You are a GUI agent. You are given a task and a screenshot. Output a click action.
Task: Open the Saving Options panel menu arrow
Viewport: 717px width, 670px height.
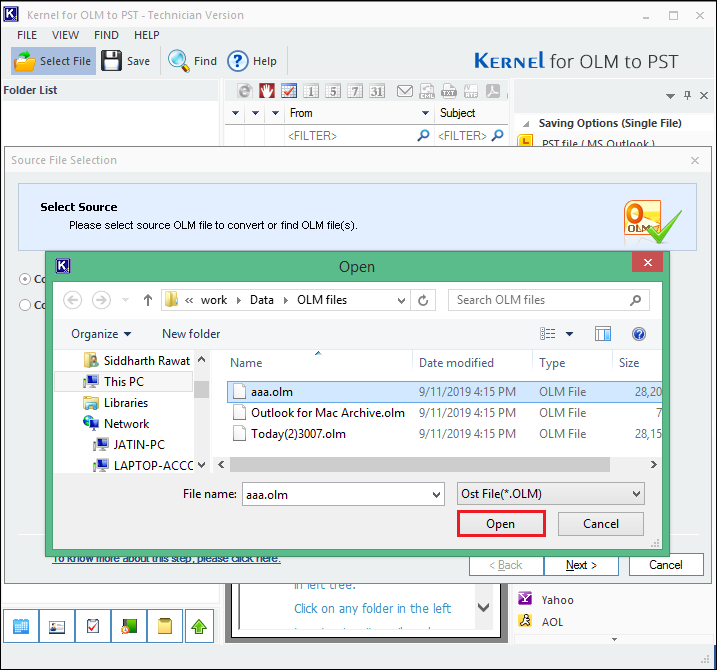point(670,96)
